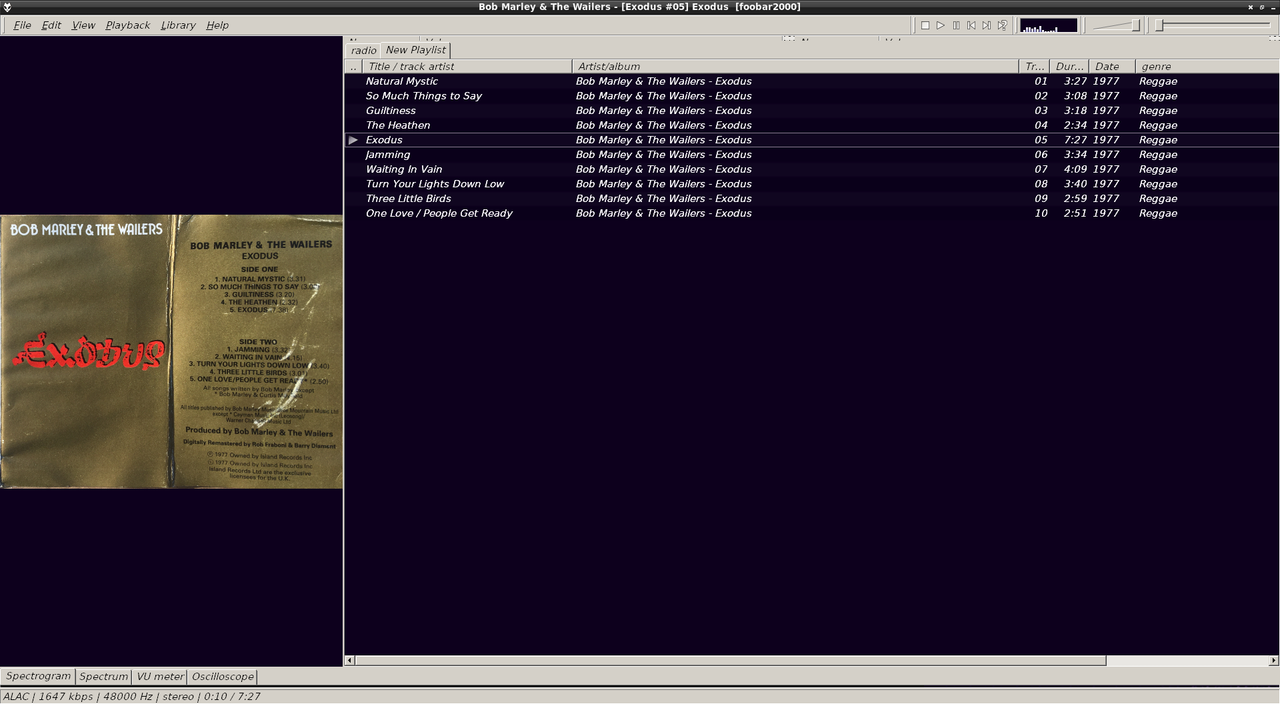Click the Dur... duration column header
The height and width of the screenshot is (704, 1280).
[x=1069, y=66]
